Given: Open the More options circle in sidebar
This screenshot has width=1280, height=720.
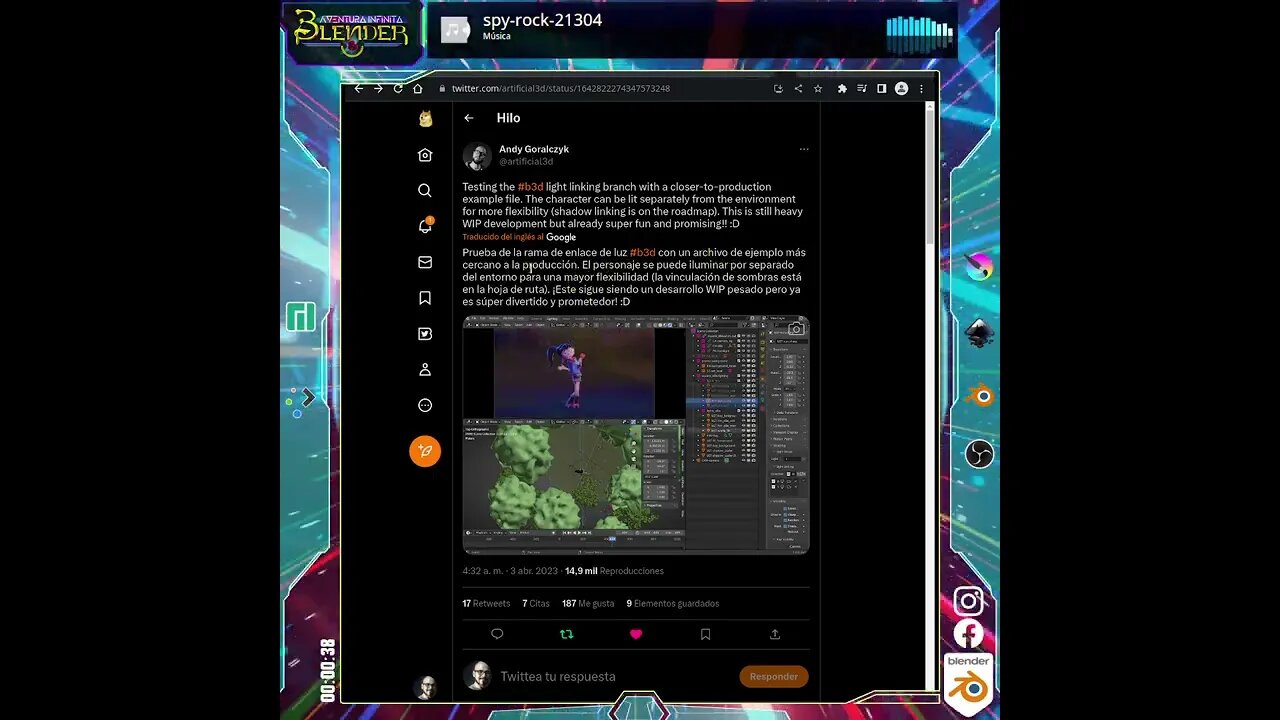Looking at the screenshot, I should [425, 405].
